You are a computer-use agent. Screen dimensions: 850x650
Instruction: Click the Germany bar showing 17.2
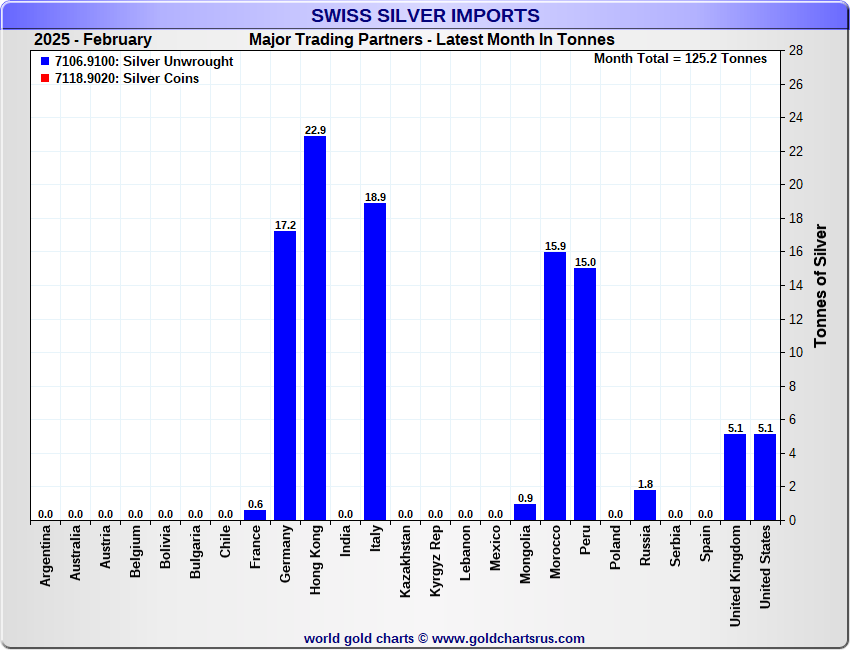pos(285,375)
